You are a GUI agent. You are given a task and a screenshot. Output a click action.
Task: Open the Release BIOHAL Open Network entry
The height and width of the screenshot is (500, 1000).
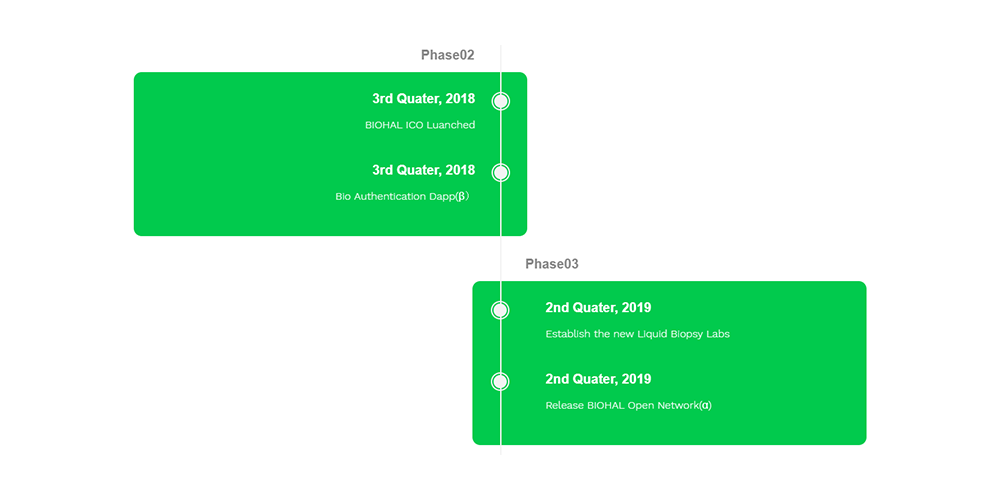(x=628, y=406)
